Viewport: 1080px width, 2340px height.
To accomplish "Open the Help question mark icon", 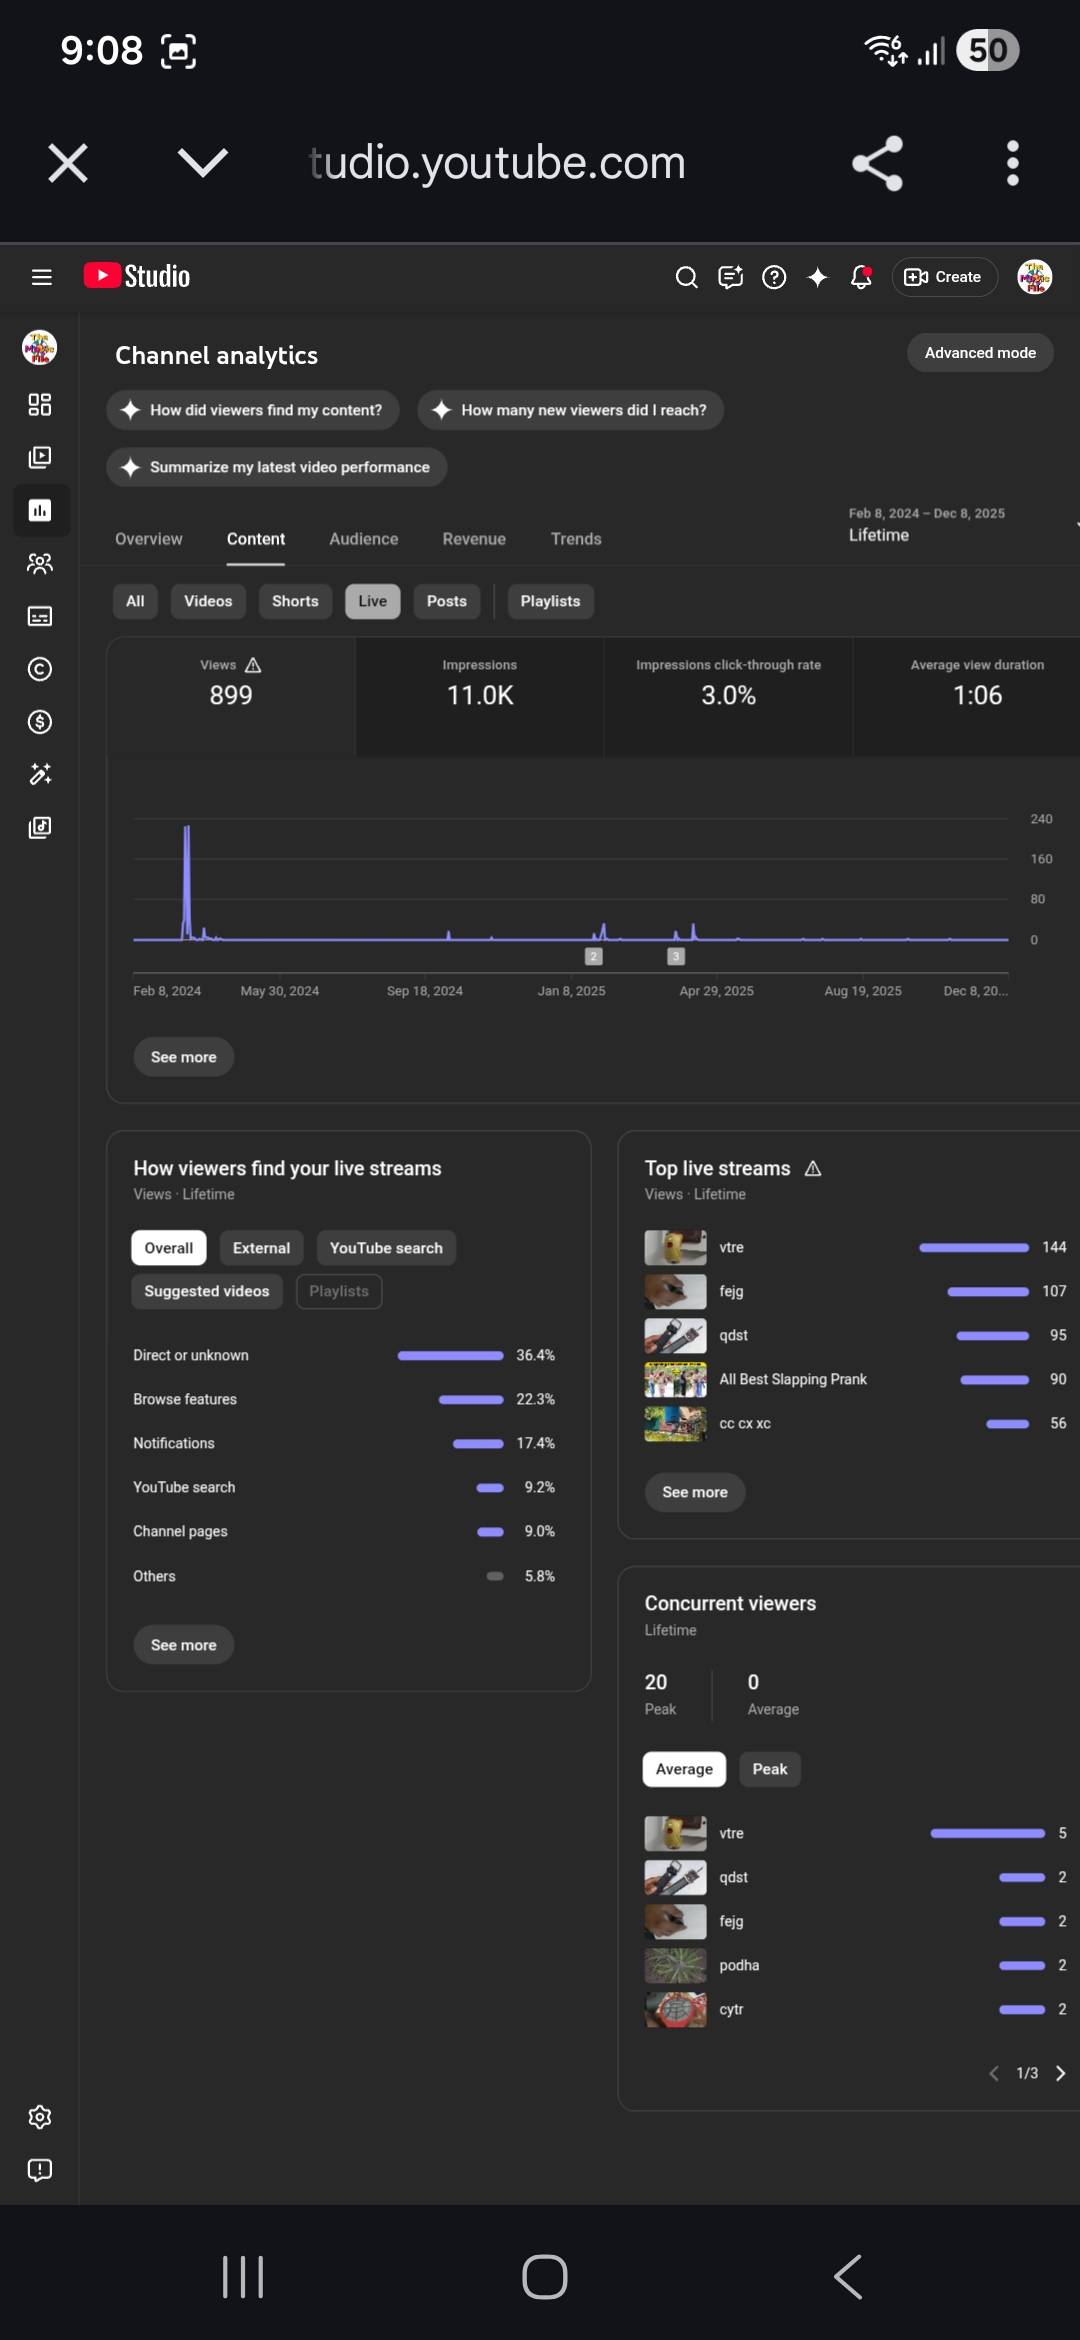I will (774, 277).
